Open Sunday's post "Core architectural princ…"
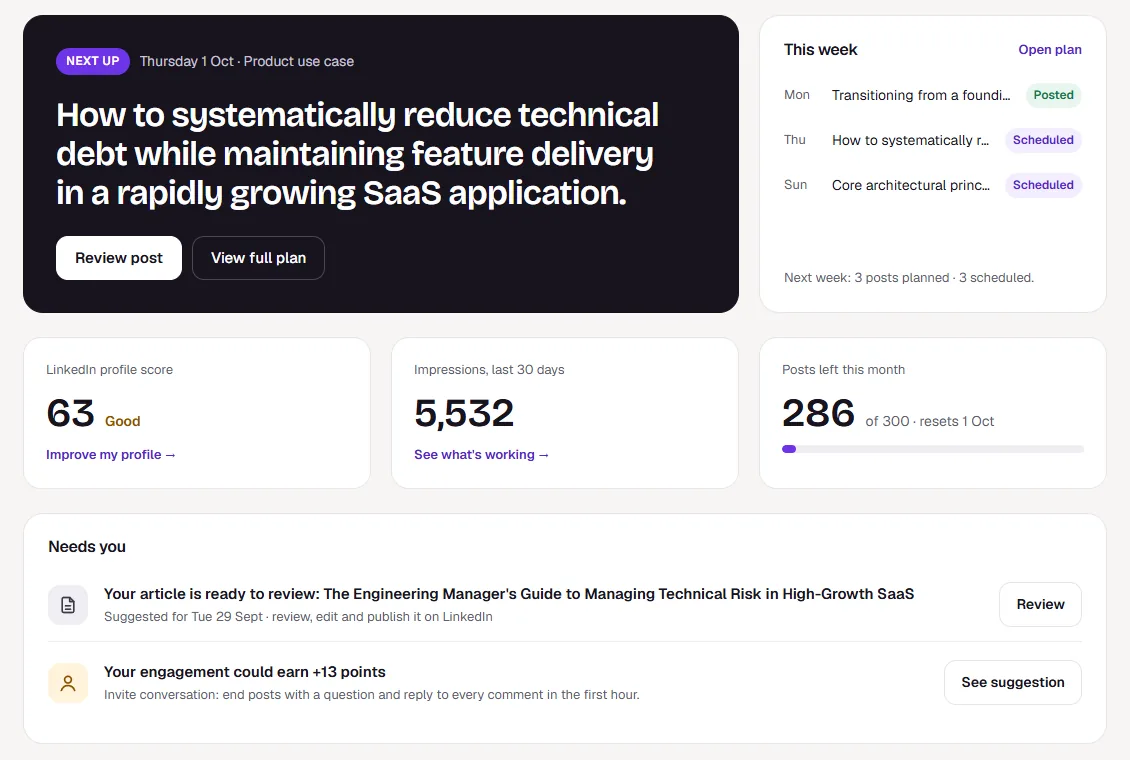 910,185
